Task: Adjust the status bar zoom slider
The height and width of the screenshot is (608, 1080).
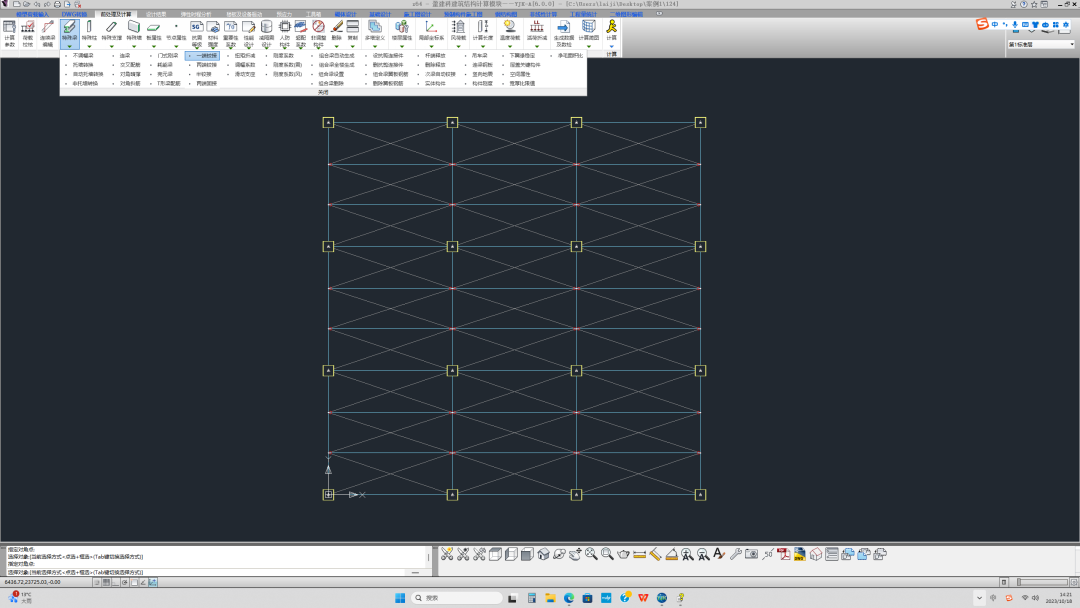Action: click(x=1043, y=583)
